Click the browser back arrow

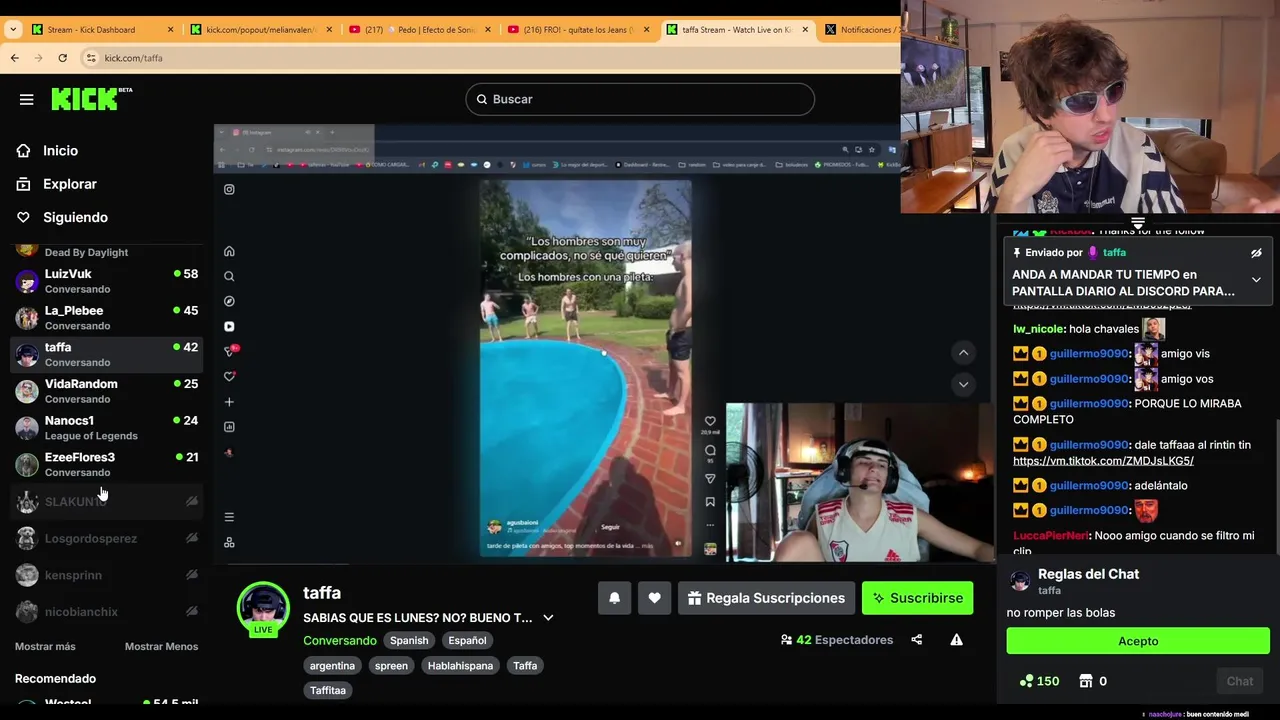(15, 58)
